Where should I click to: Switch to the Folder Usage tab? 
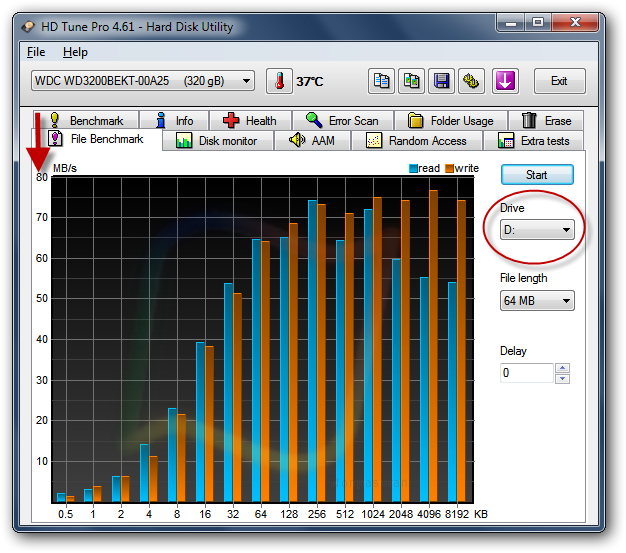click(x=451, y=120)
